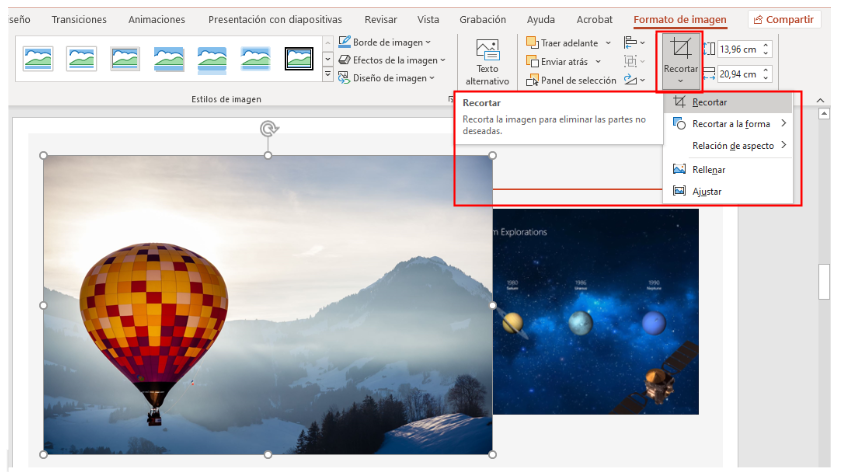Viewport: 842px width, 472px height.
Task: Click the large Recortar crop icon
Action: tap(680, 49)
